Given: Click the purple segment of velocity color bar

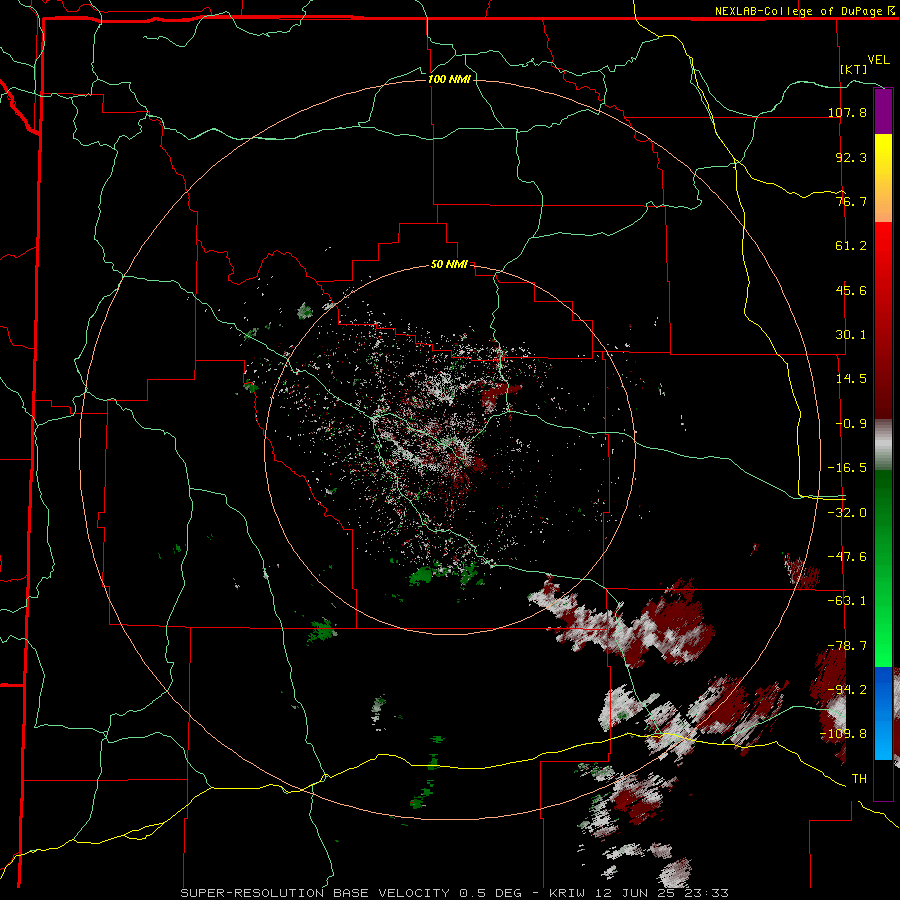Looking at the screenshot, I should point(883,111).
